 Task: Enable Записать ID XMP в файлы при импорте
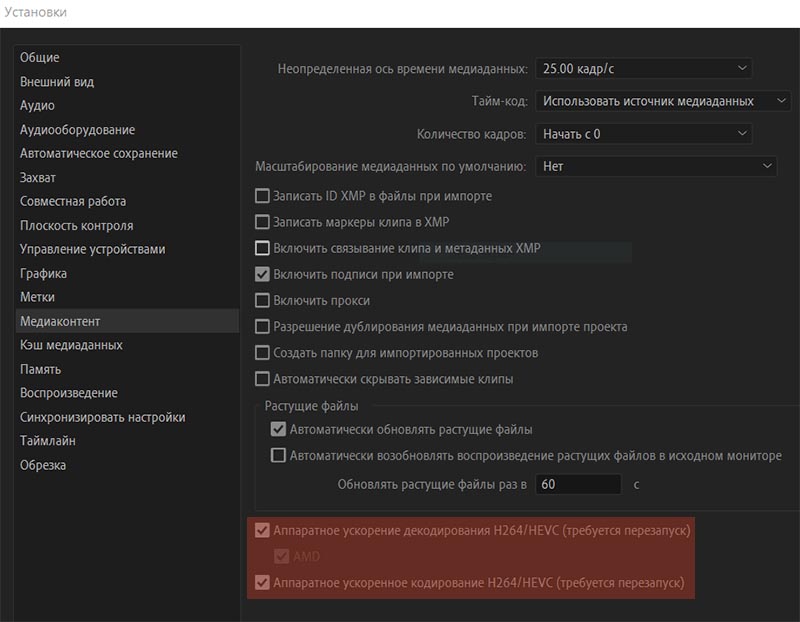click(x=262, y=196)
